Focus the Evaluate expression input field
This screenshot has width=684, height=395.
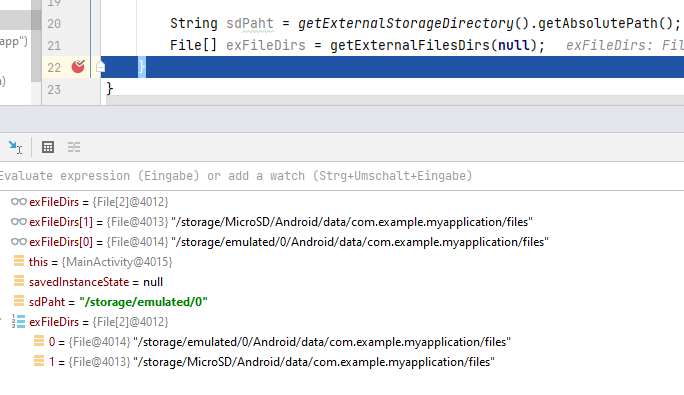click(342, 176)
